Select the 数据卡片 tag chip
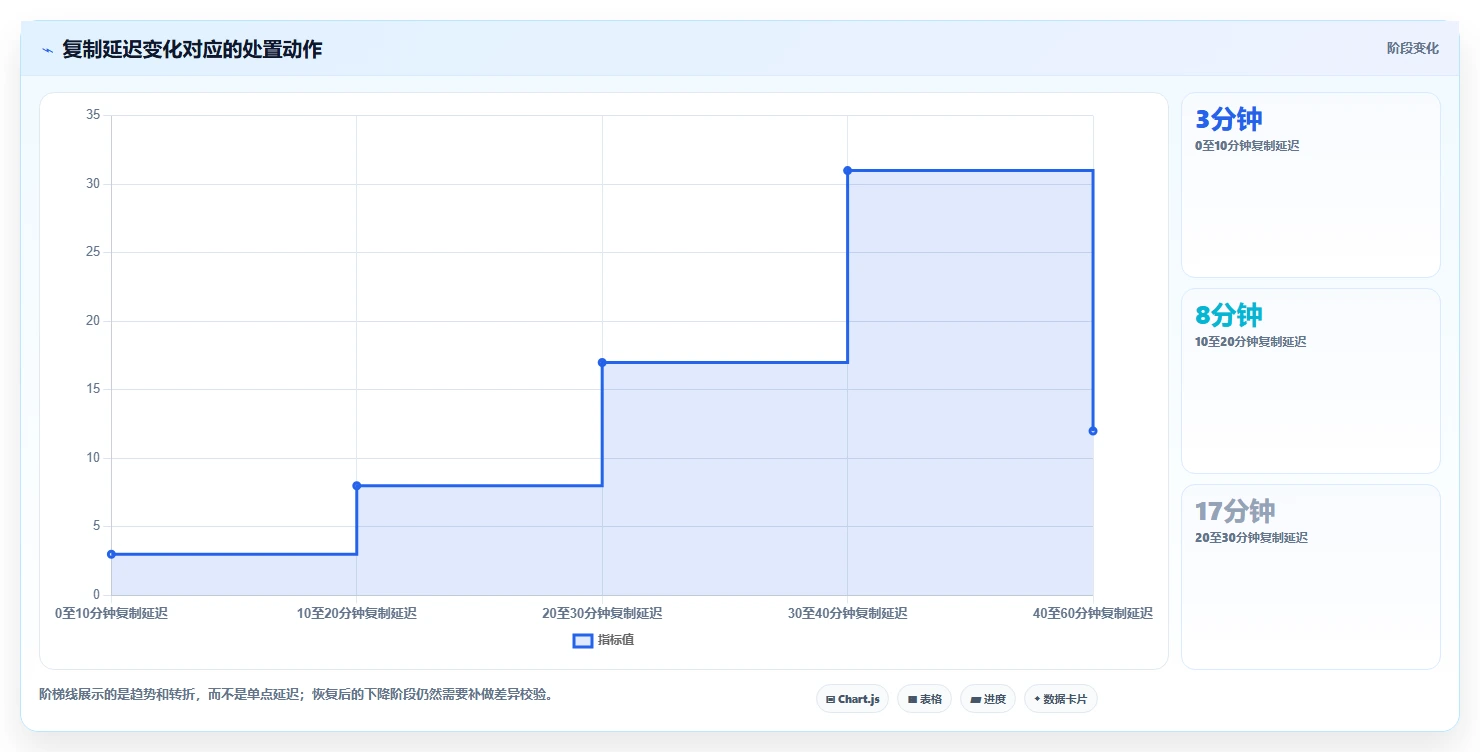Image resolution: width=1480 pixels, height=752 pixels. coord(1060,699)
